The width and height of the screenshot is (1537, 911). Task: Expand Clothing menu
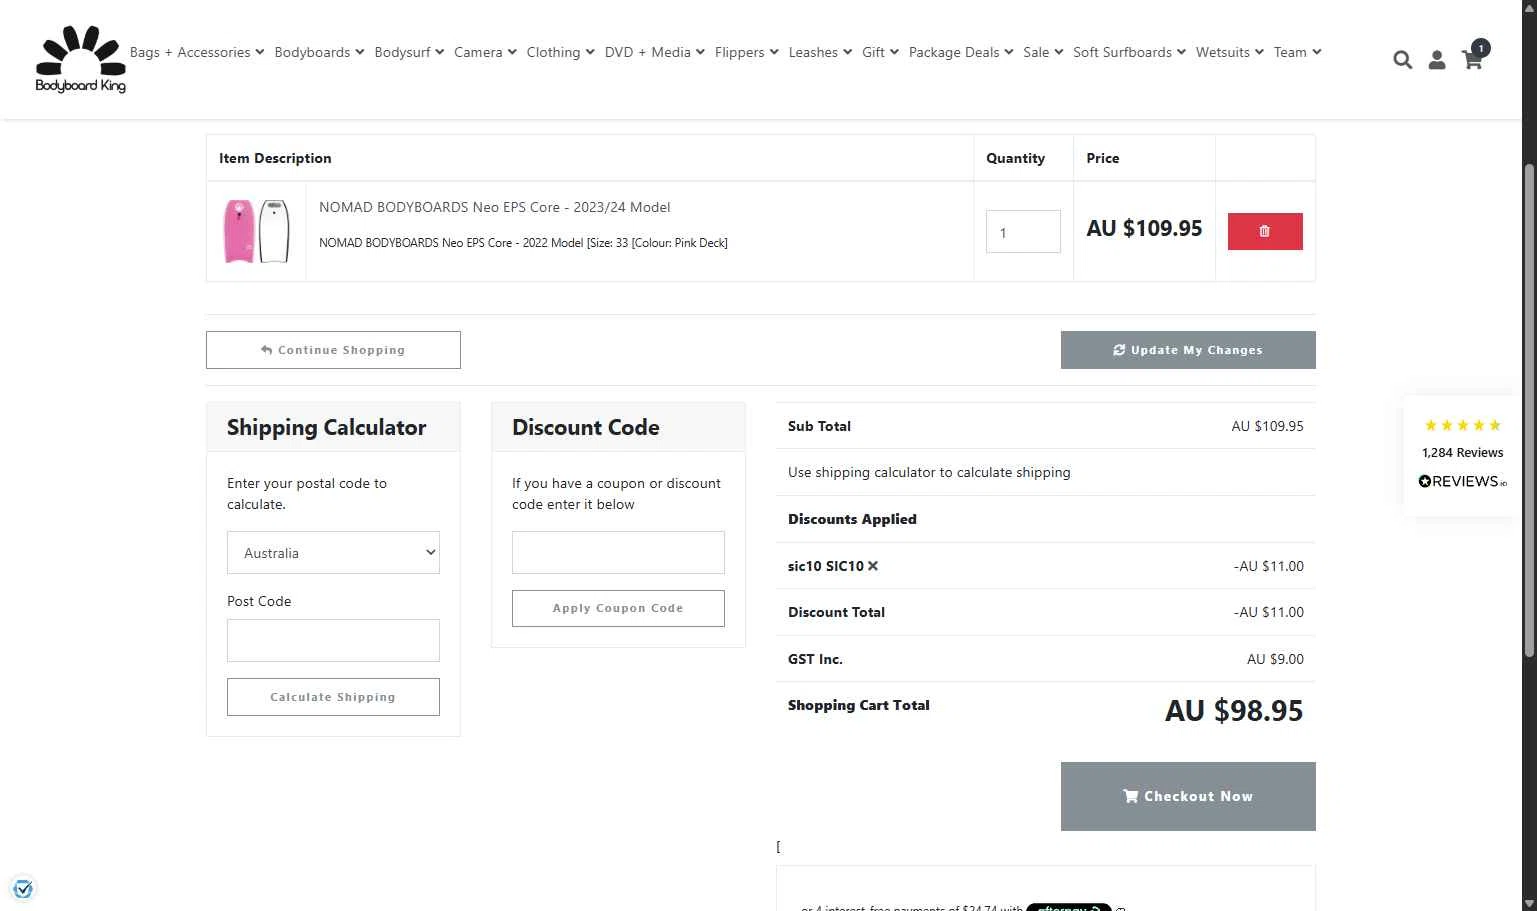pos(560,52)
